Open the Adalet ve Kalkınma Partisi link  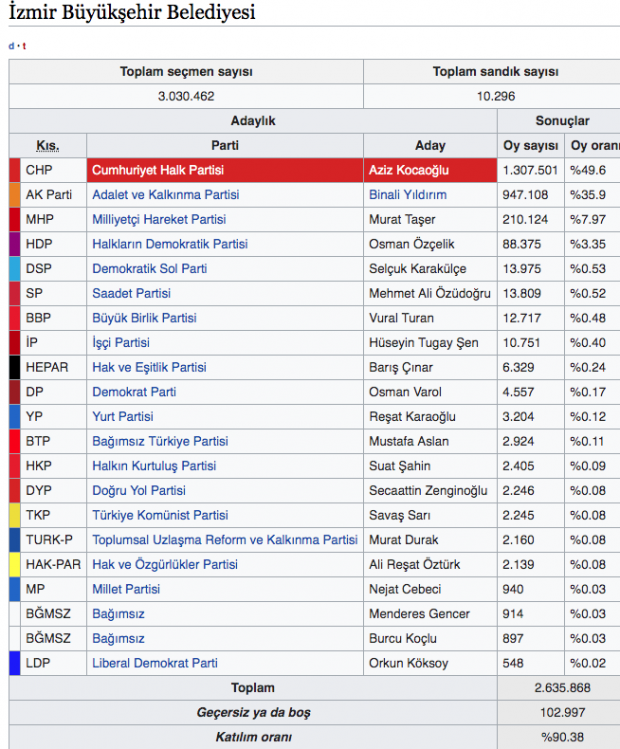click(165, 194)
